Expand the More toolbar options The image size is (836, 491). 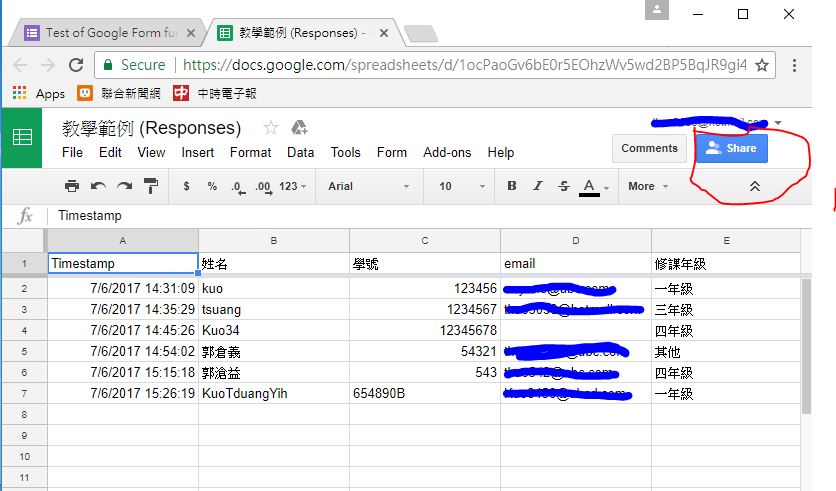coord(647,186)
